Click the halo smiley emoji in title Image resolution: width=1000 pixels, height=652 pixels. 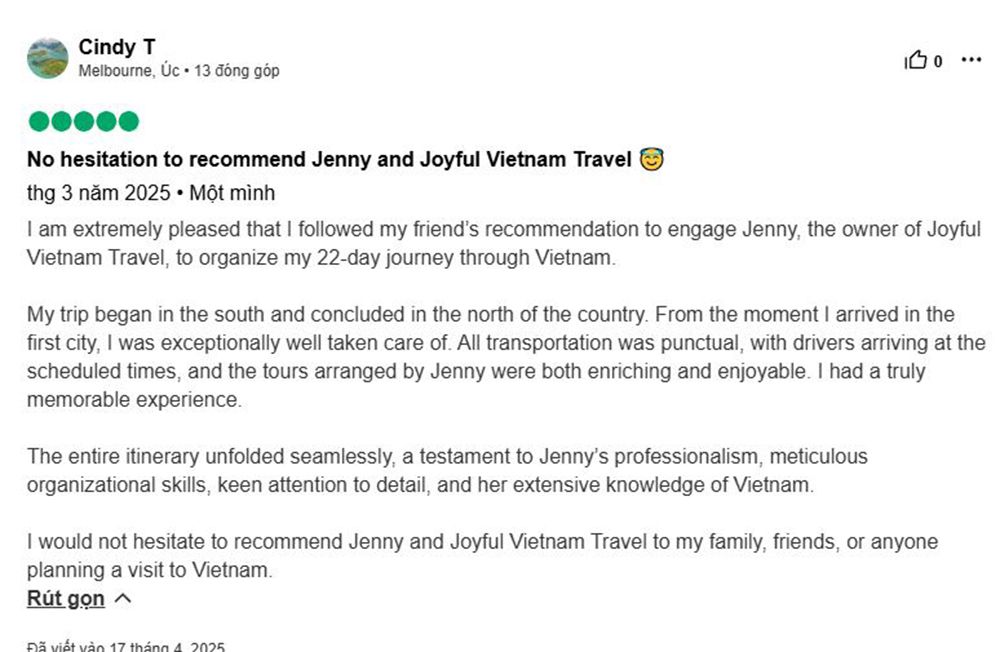[x=651, y=159]
